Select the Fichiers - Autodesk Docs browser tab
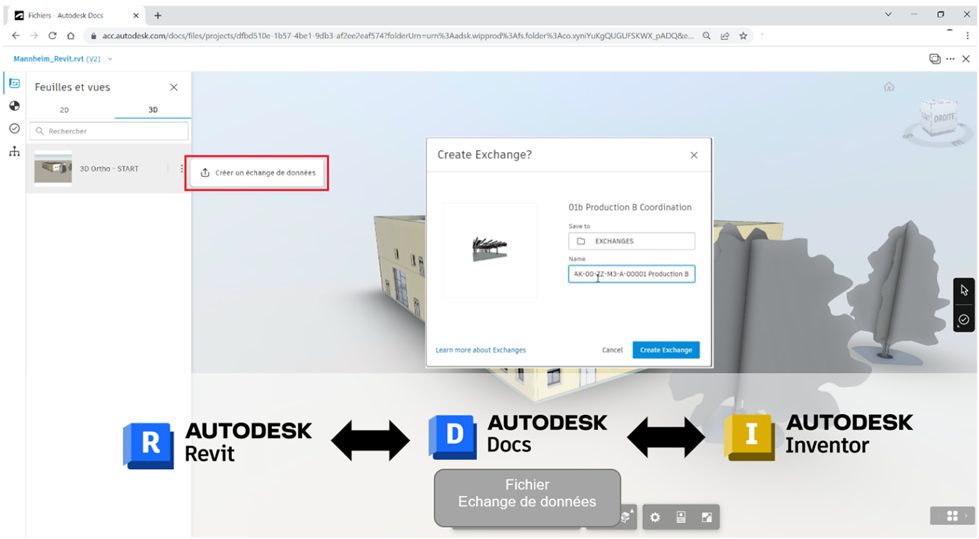The image size is (979, 539). (75, 16)
